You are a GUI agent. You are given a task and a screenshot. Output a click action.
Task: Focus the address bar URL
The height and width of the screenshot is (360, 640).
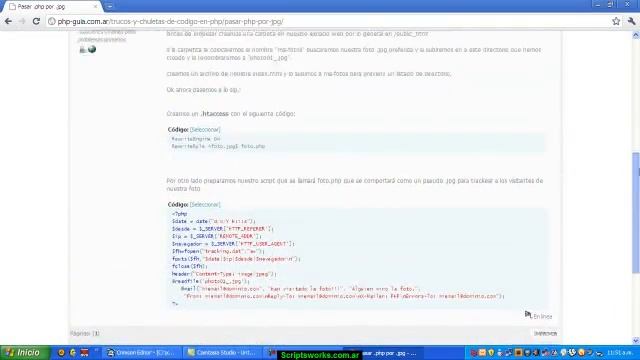tap(329, 21)
